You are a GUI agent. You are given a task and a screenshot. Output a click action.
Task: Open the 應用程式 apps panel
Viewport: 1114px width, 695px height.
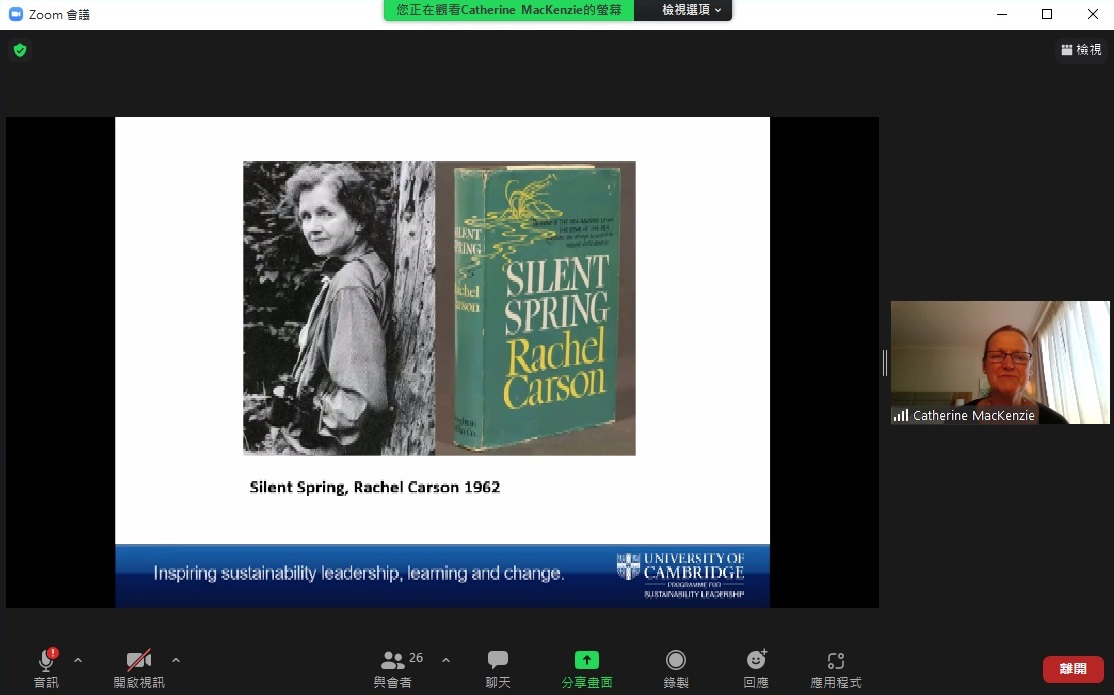point(835,667)
